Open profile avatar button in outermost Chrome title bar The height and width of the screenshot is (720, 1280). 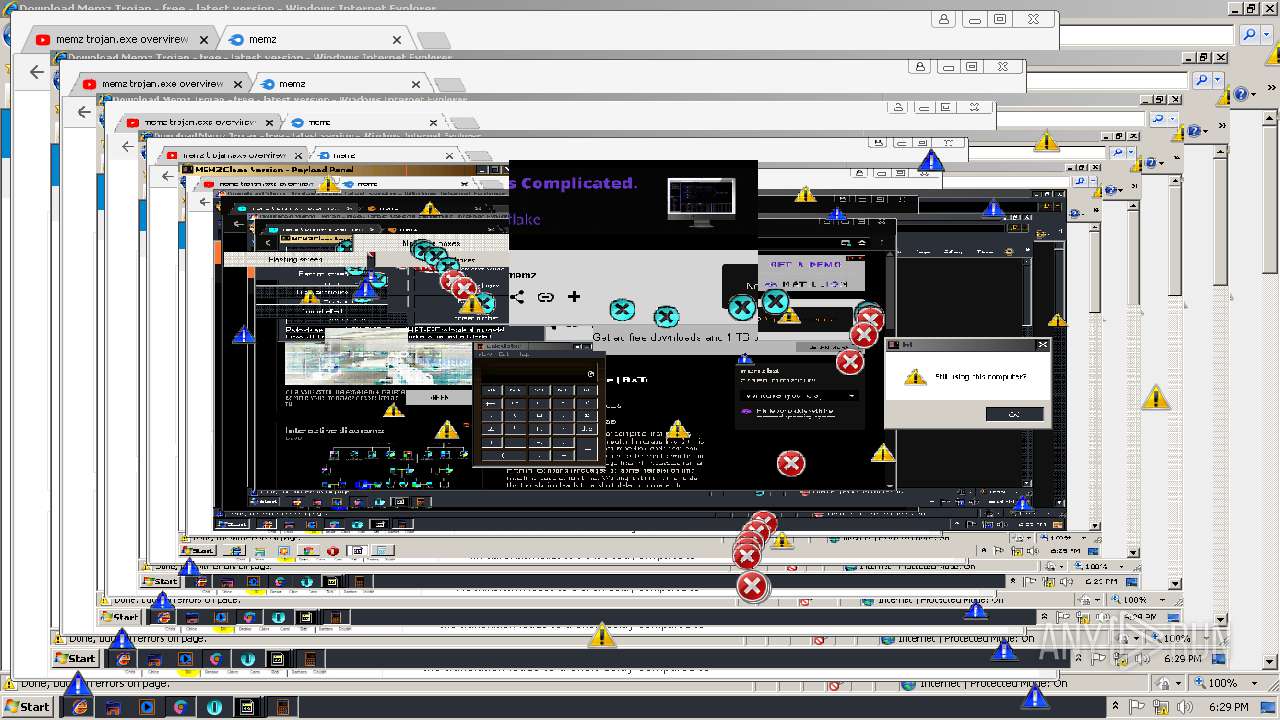coord(944,19)
